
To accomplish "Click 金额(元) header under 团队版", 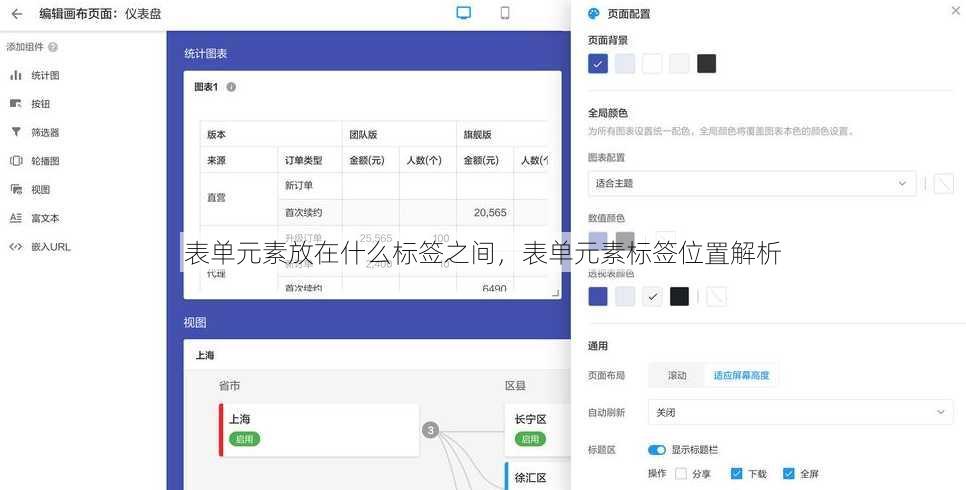I will pos(370,160).
